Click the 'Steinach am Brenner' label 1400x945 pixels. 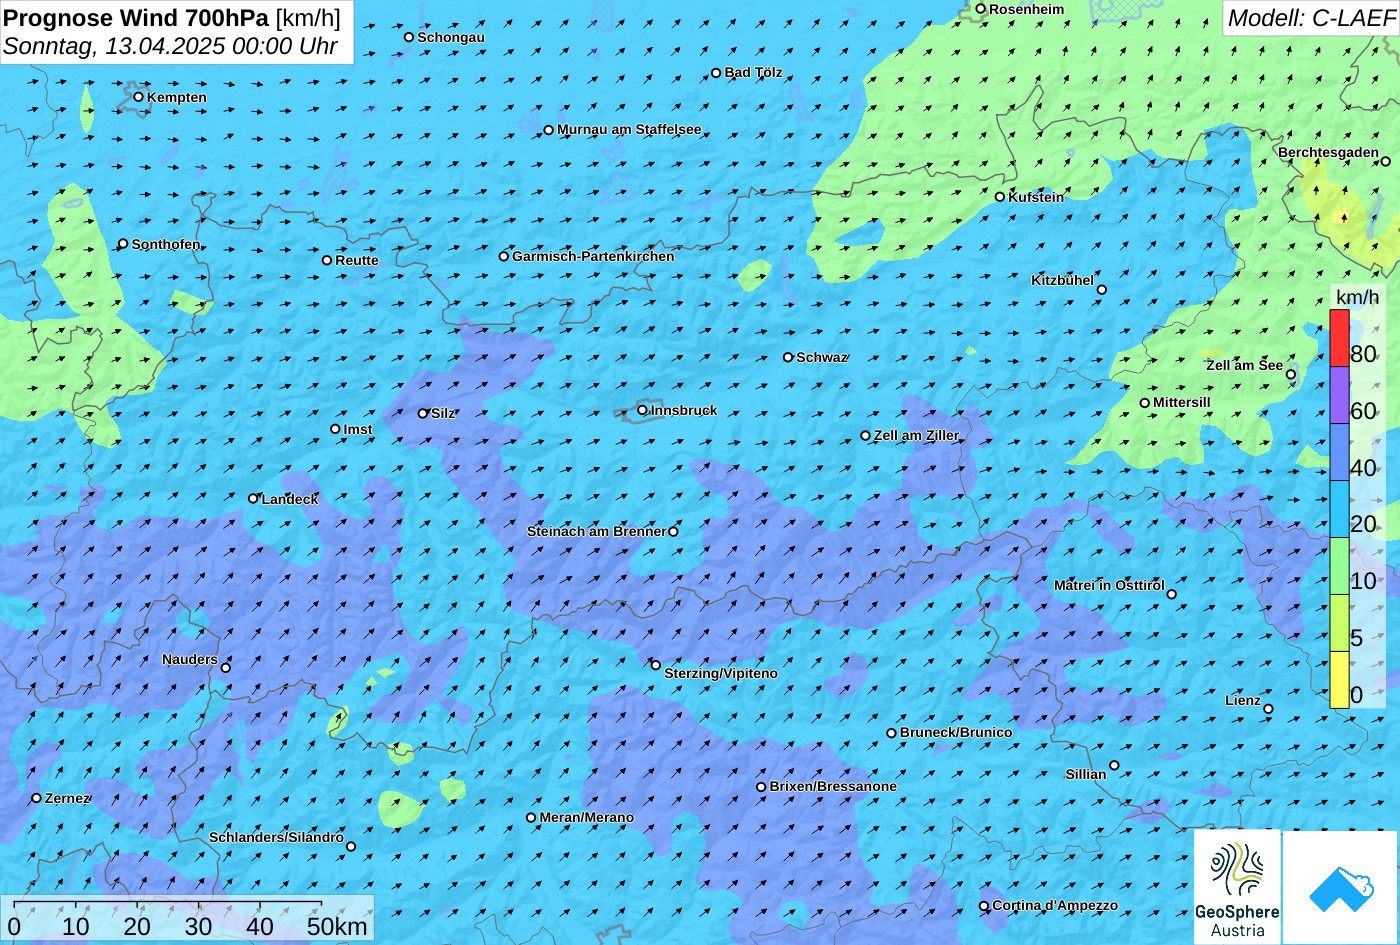(596, 532)
